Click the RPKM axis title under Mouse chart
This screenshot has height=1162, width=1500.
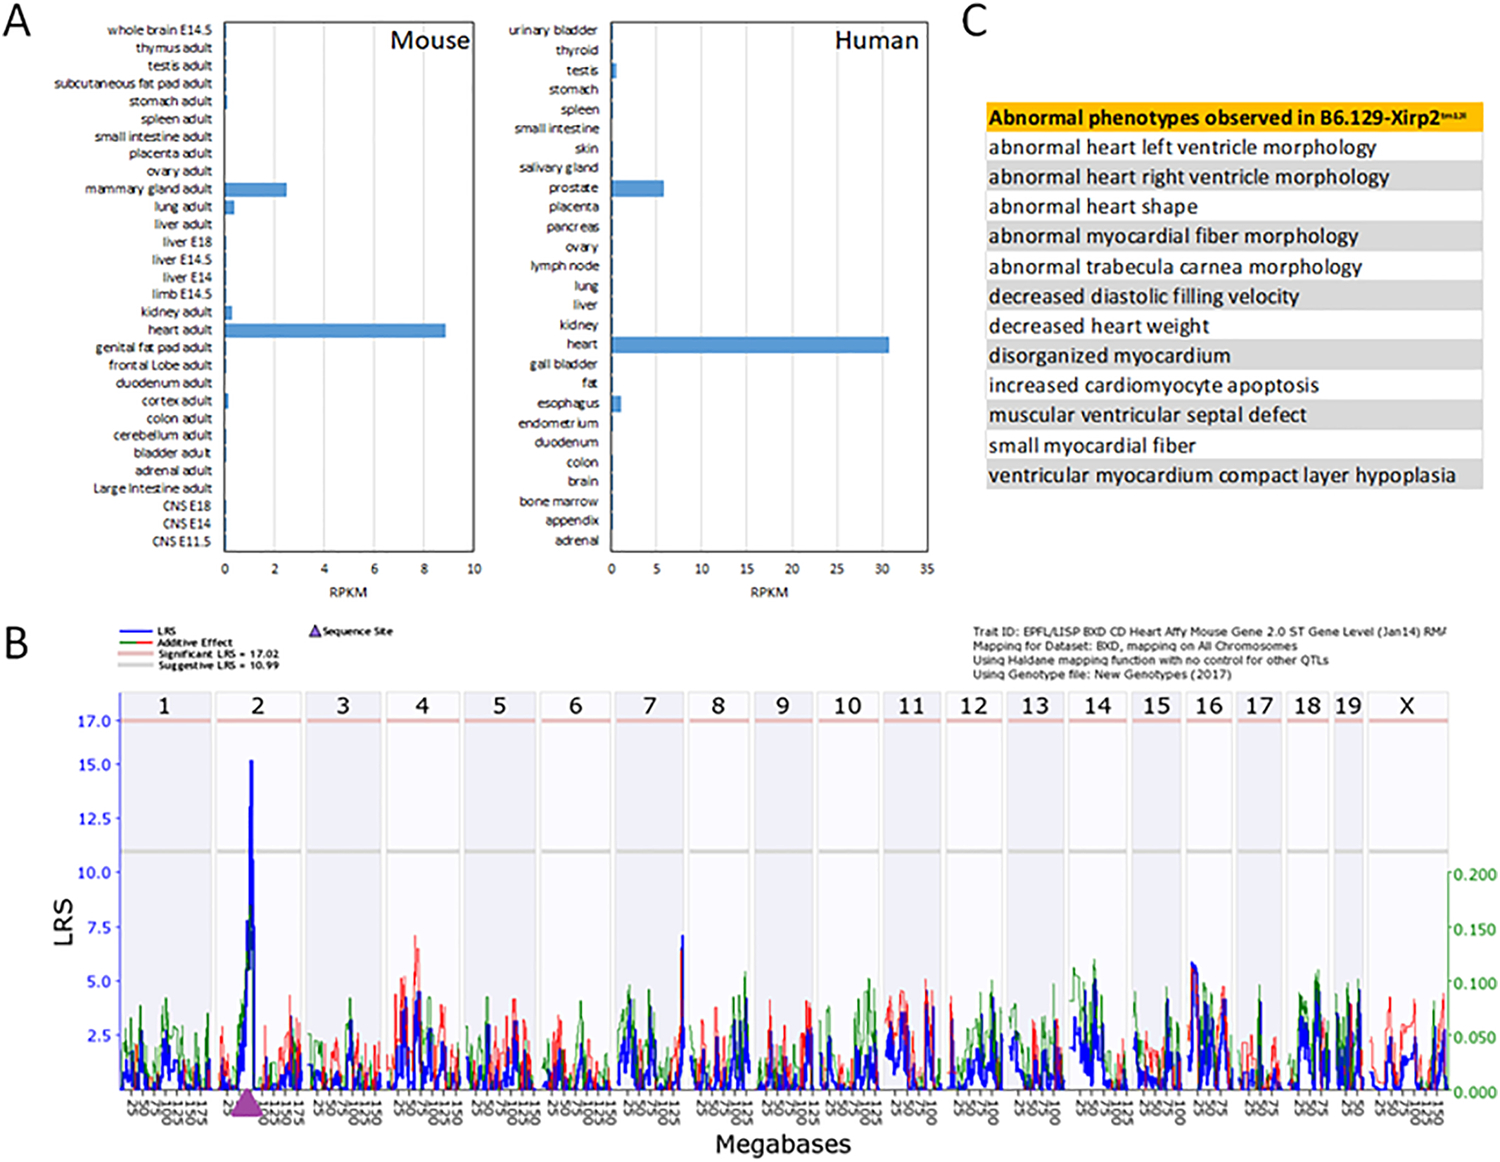click(348, 592)
